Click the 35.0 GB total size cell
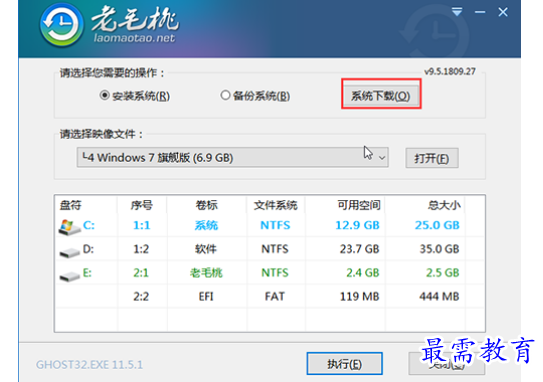 tap(439, 249)
